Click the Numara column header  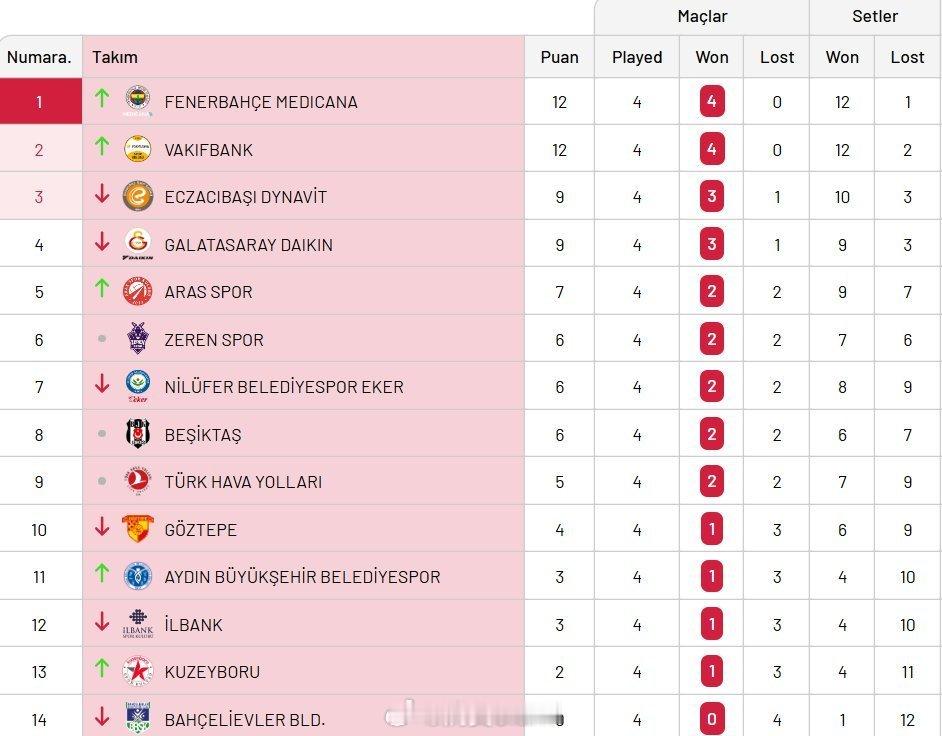click(39, 57)
